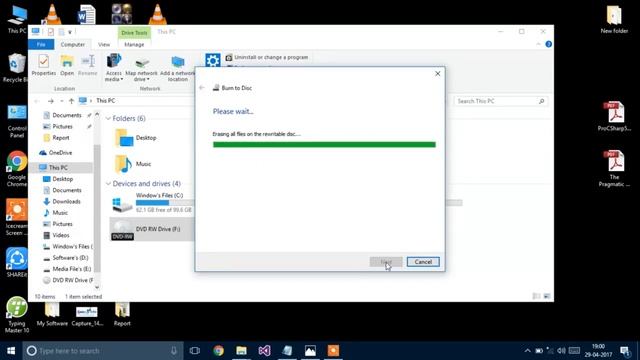Viewport: 640px width, 360px height.
Task: Click the Explorer forward navigation arrow
Action: pyautogui.click(x=51, y=101)
